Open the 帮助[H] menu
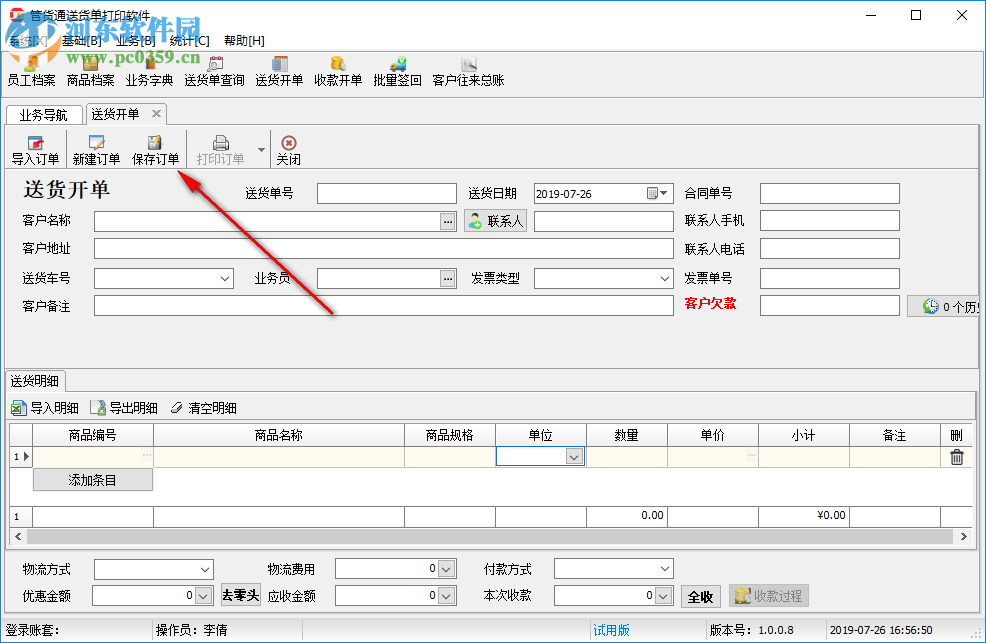This screenshot has height=643, width=986. coord(245,41)
